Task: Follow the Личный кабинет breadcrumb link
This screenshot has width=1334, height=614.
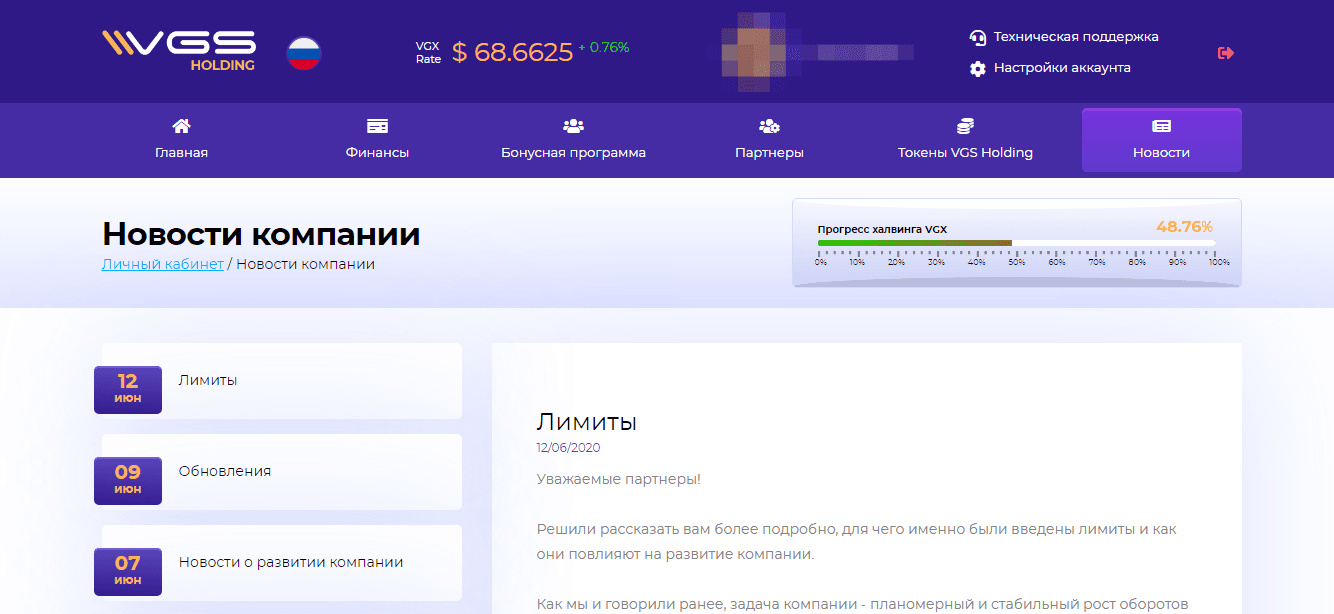Action: point(162,264)
